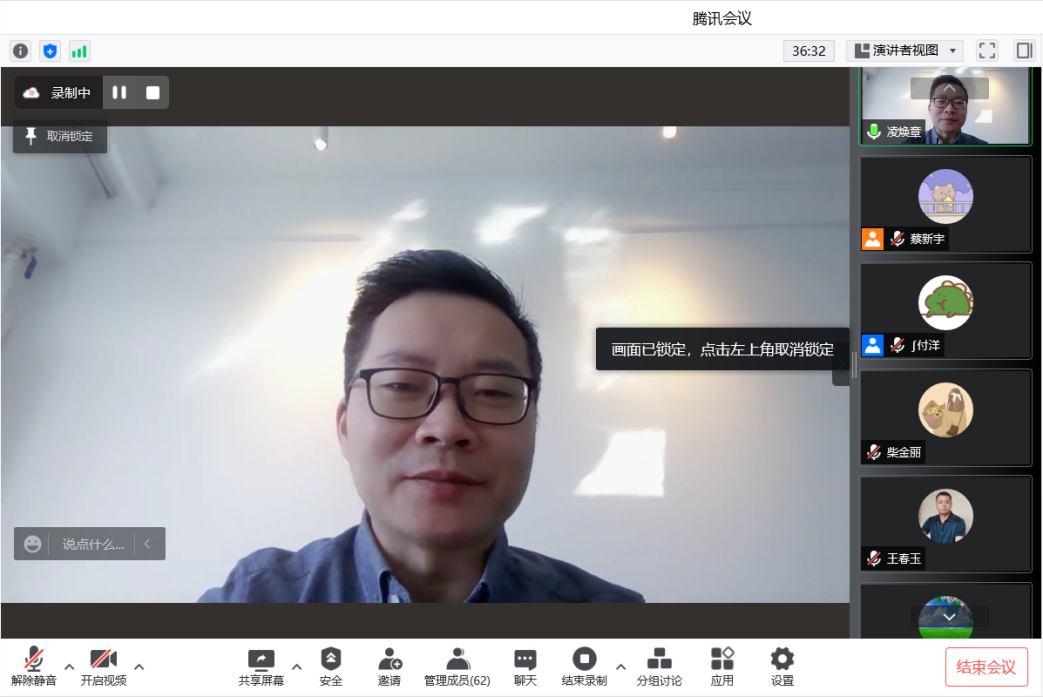1043x697 pixels.
Task: Open the meeting info icon
Action: tap(20, 51)
